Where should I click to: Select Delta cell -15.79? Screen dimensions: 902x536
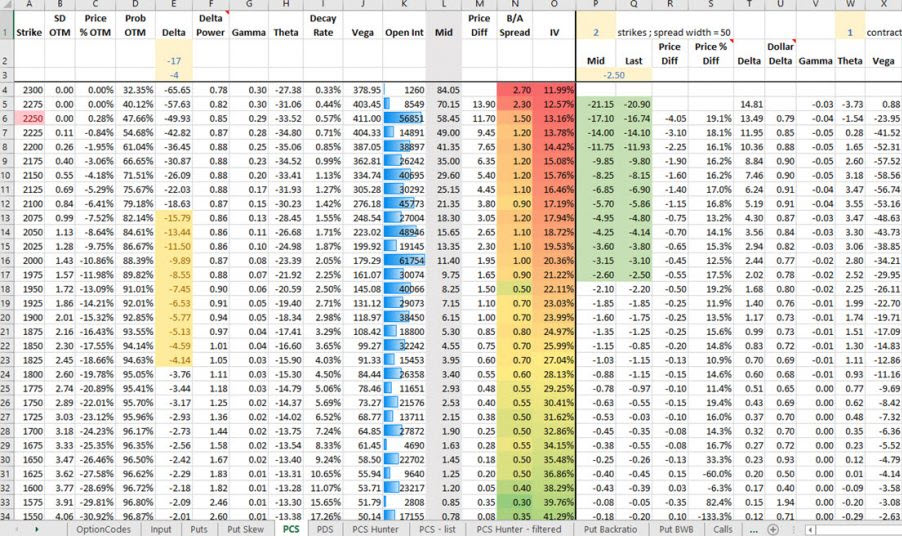click(174, 218)
